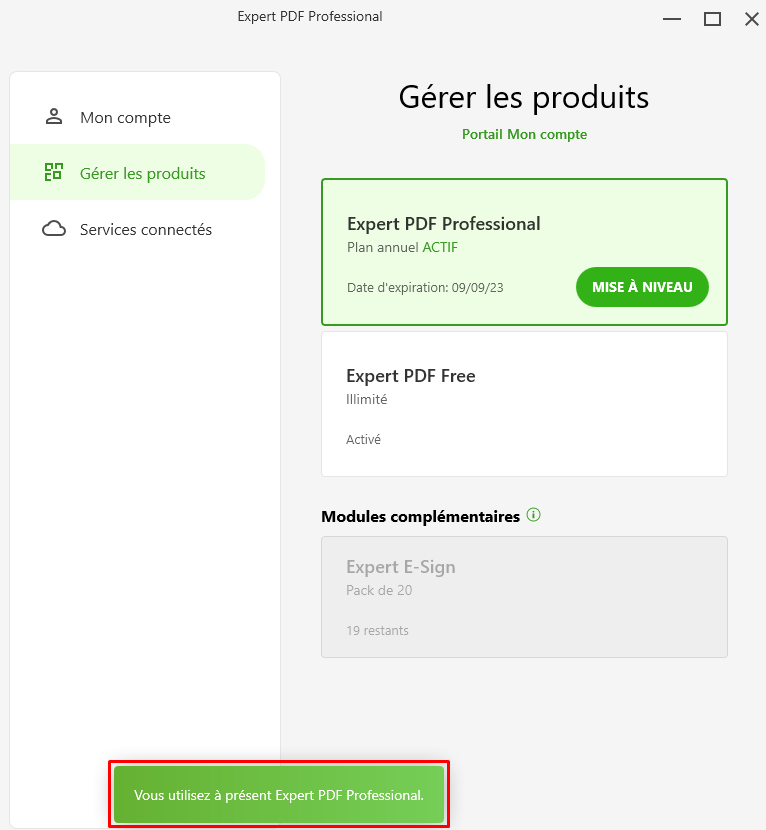Viewport: 766px width, 830px height.
Task: Minimize the Expert PDF Professional window
Action: pyautogui.click(x=672, y=19)
